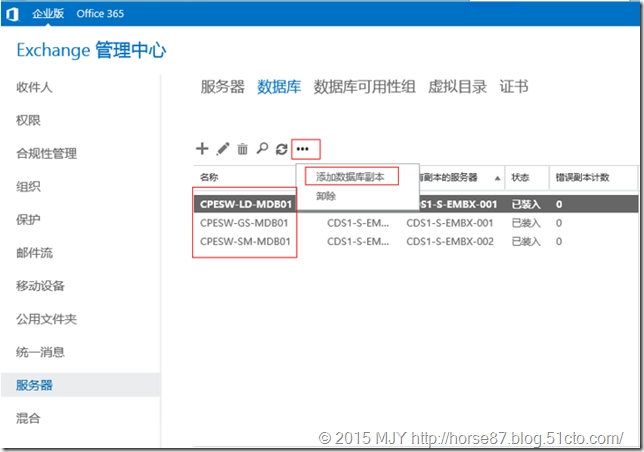Open the 数据库可用性组 tab
This screenshot has width=644, height=452.
click(x=365, y=87)
